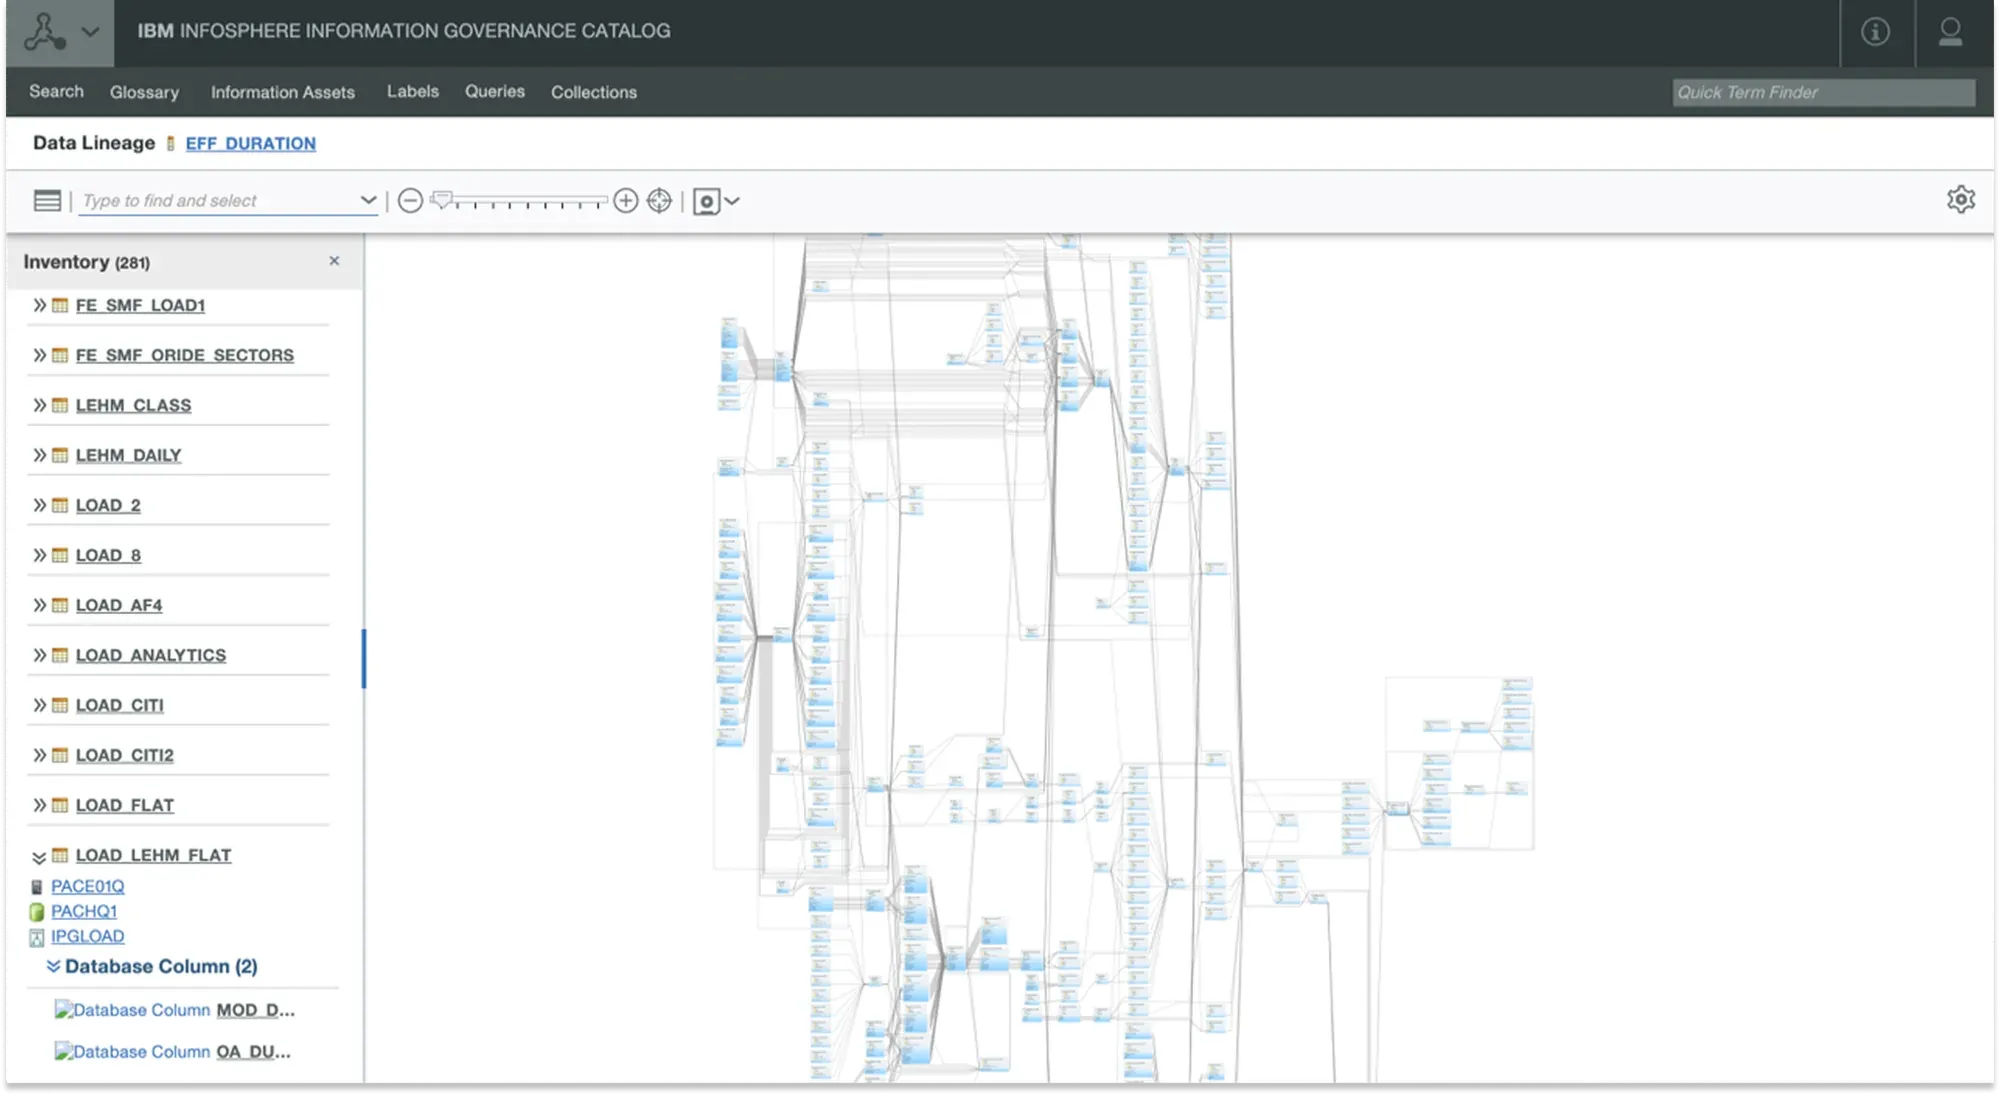Click the LEHM_DAILY table icon
Screen dimensions: 2000x1095
tap(60, 455)
